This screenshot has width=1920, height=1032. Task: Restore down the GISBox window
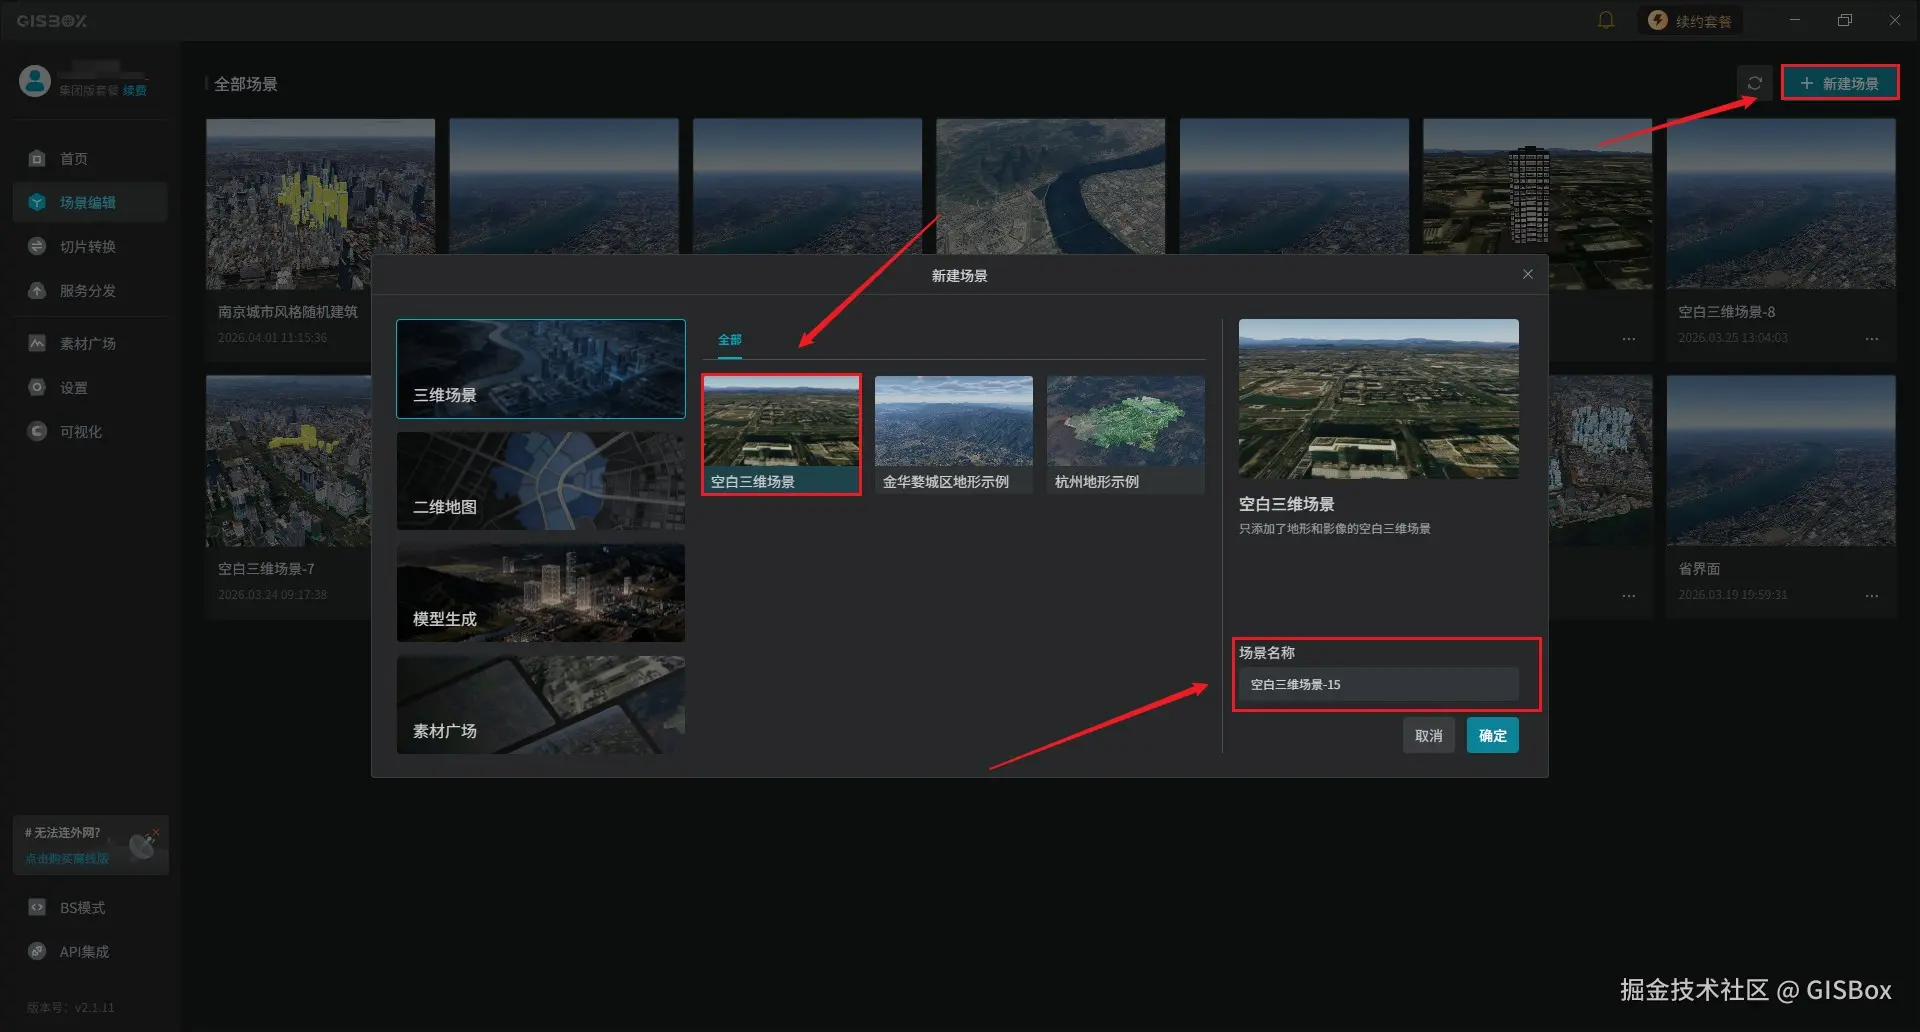(1845, 20)
